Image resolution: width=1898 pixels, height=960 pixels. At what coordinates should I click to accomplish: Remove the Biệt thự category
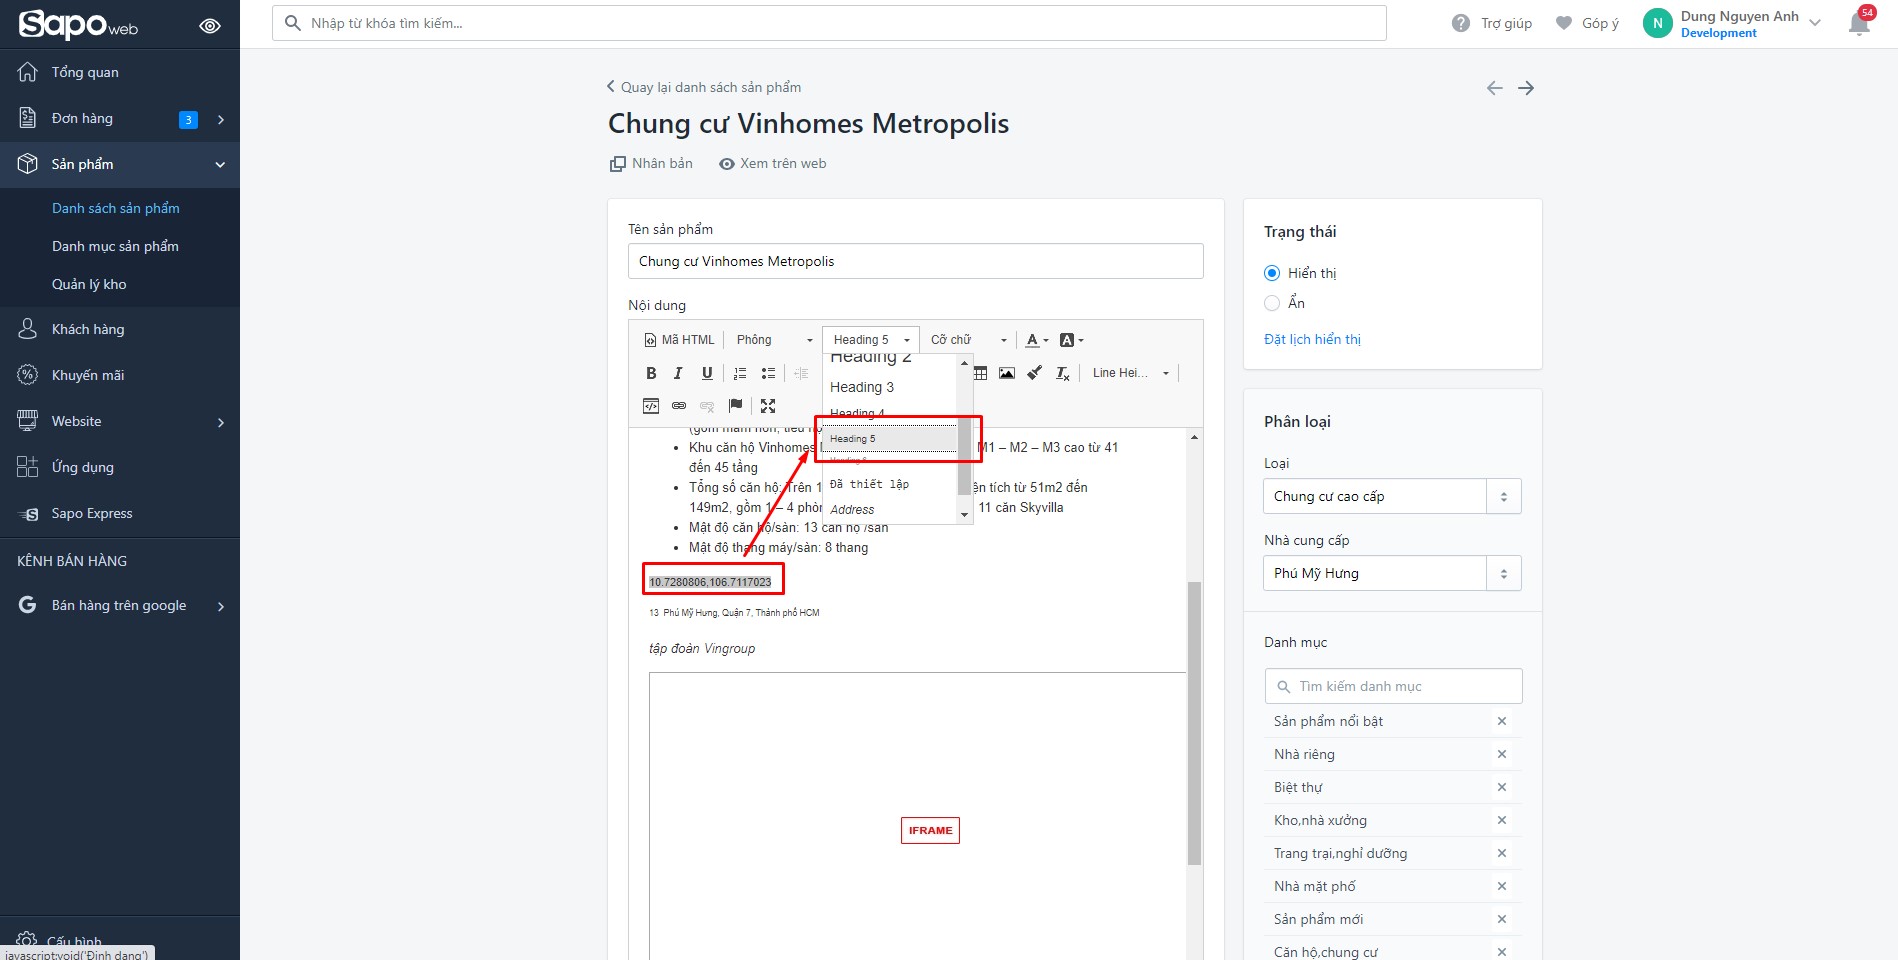(1501, 787)
